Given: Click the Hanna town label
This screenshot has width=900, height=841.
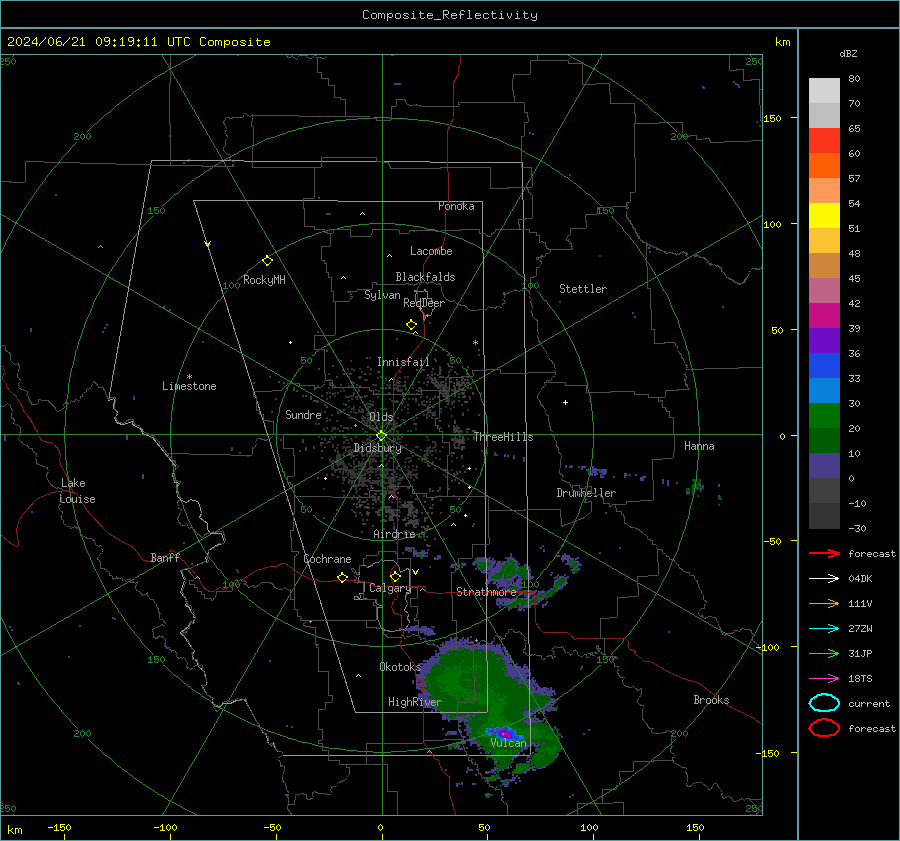Looking at the screenshot, I should click(x=699, y=446).
